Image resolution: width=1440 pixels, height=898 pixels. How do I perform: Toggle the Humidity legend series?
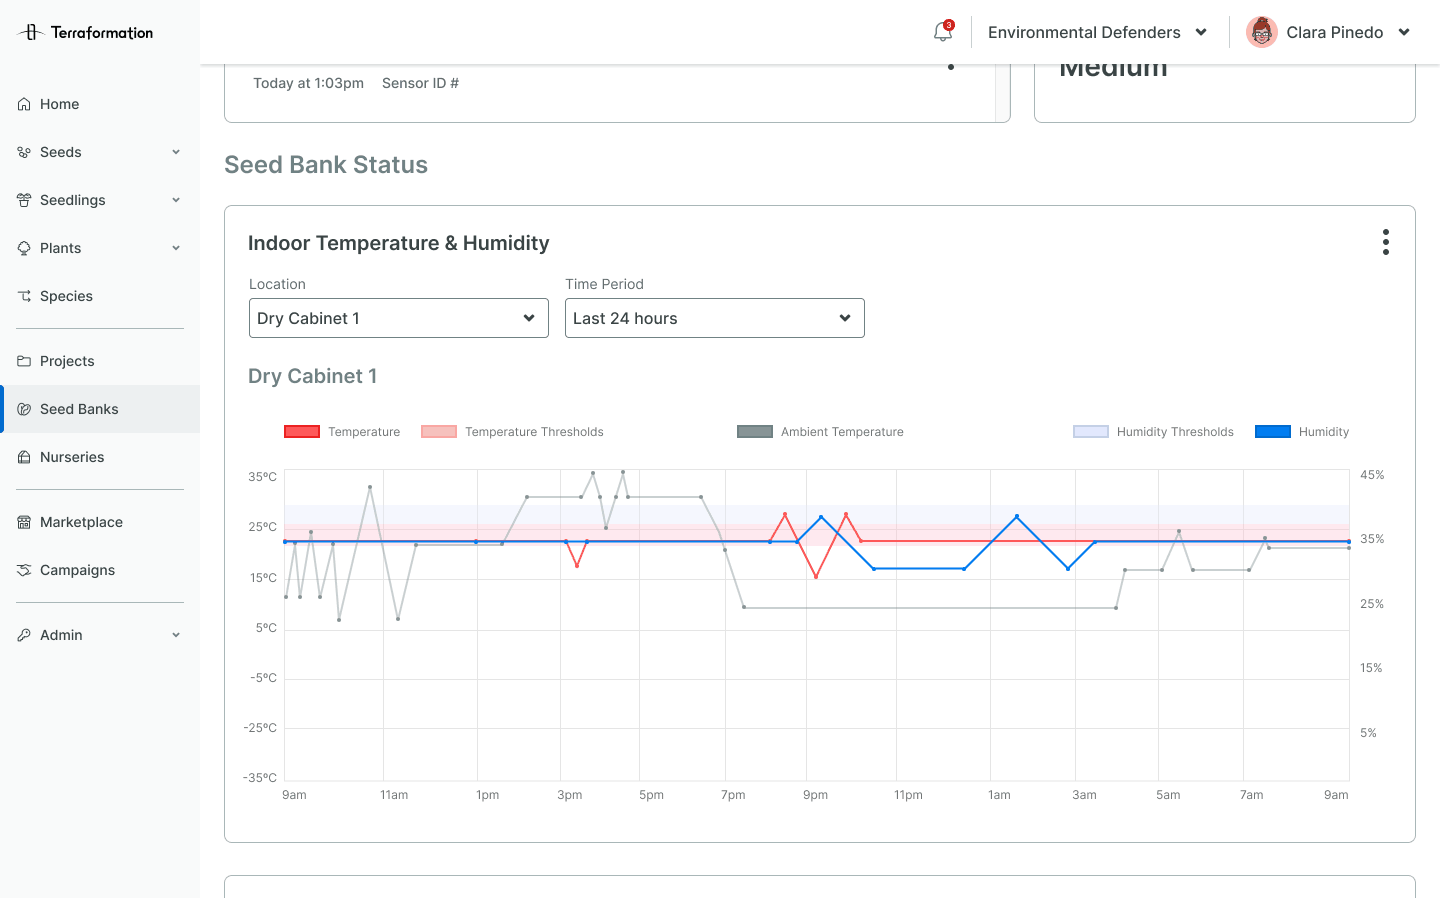pyautogui.click(x=1302, y=432)
